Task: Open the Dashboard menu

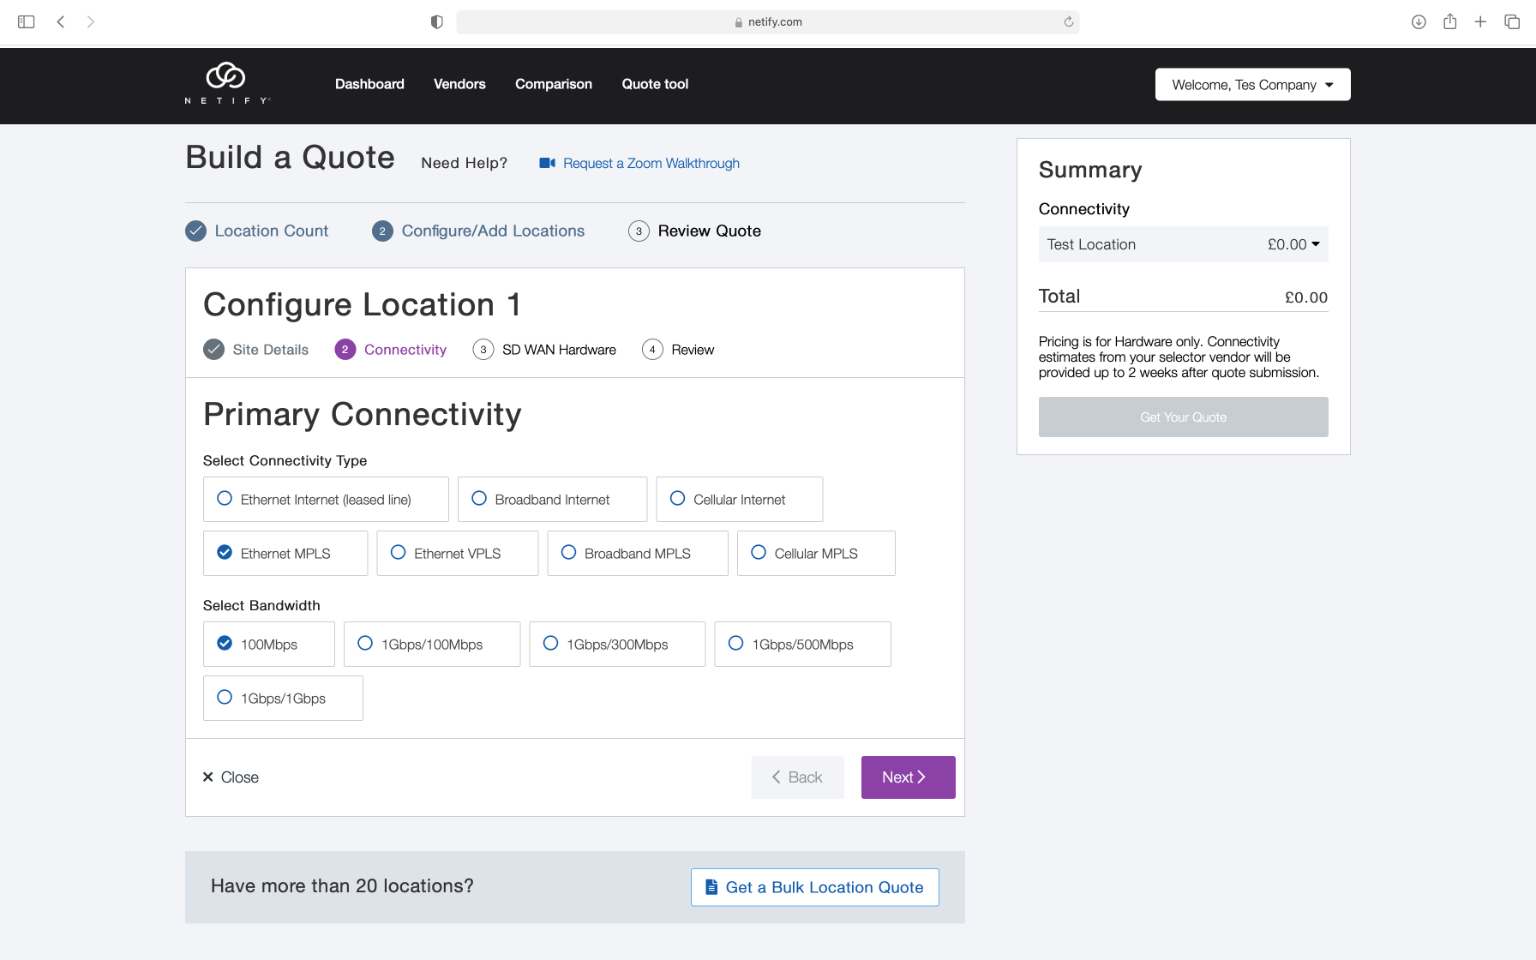Action: 369,84
